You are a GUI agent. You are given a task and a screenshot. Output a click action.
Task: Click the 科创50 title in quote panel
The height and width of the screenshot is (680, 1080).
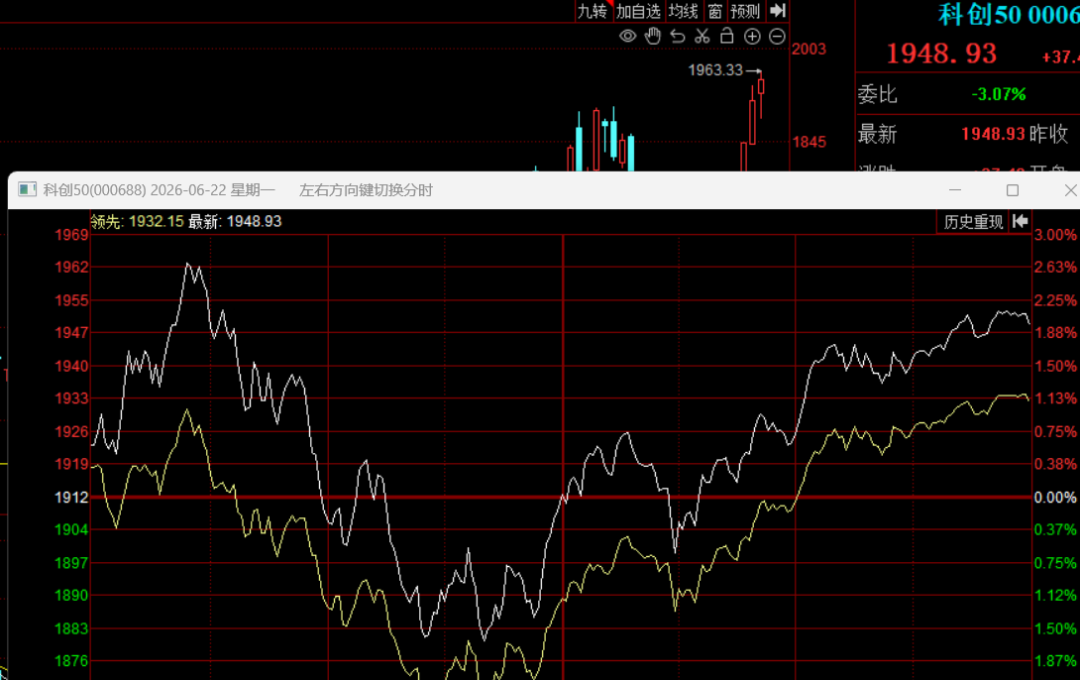1009,14
